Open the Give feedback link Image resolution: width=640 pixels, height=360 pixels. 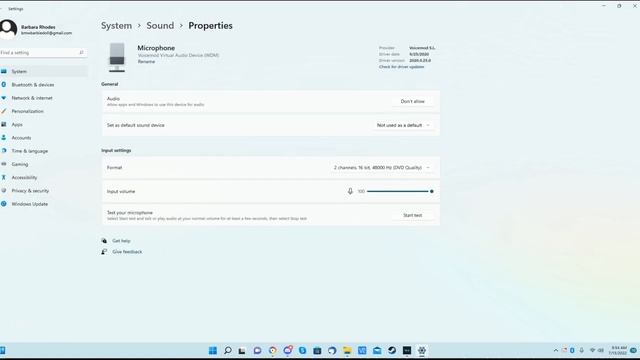pos(127,252)
